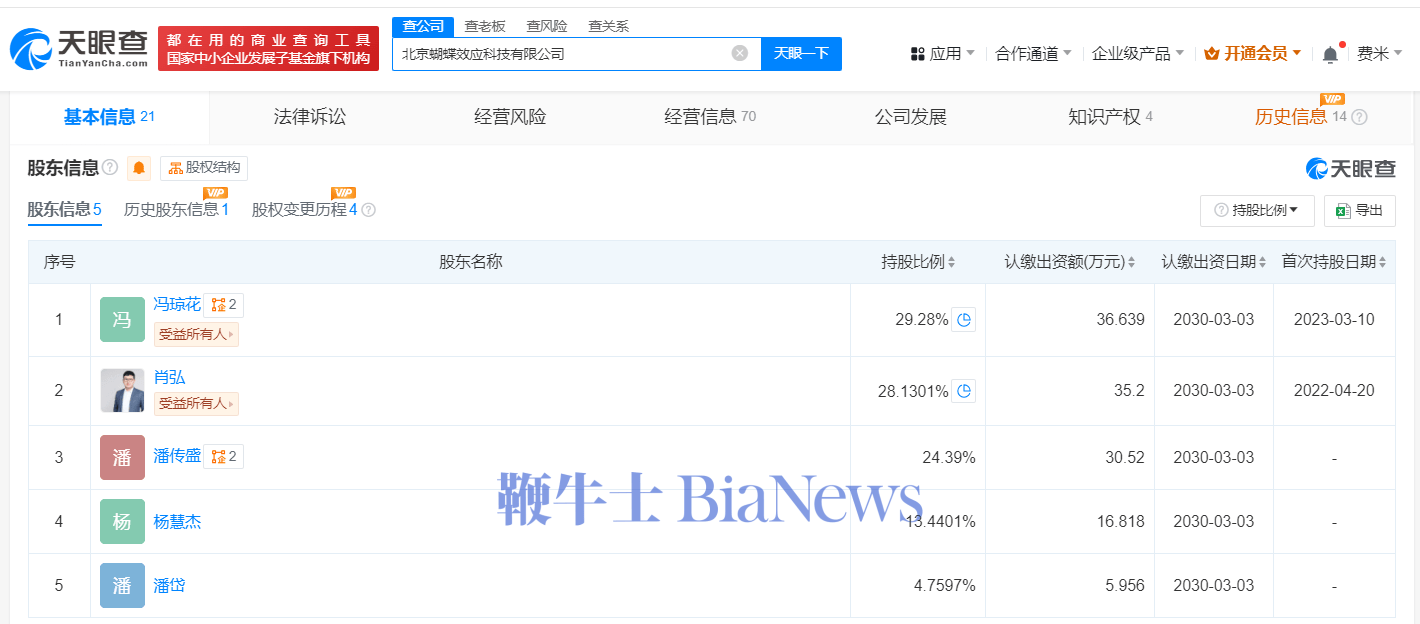Switch to 查关系 search tab
This screenshot has height=624, width=1420.
tap(609, 26)
